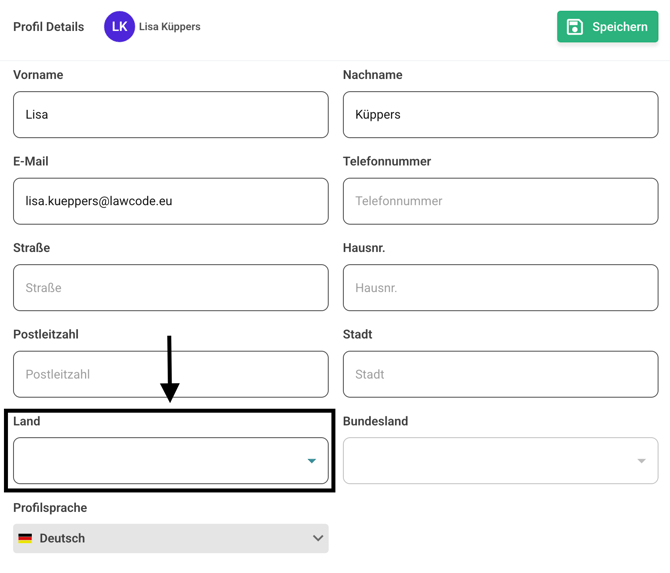Screen dimensions: 670x573
Task: Focus the Nachname field containing Küppers
Action: tap(500, 115)
